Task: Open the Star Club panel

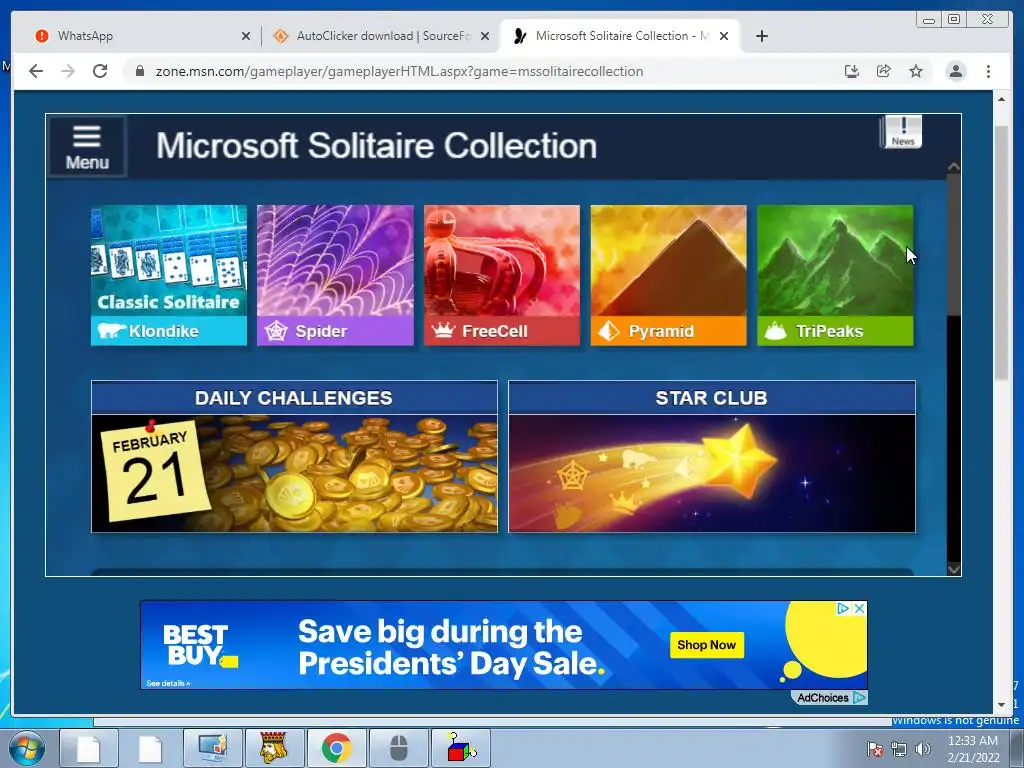Action: pos(712,456)
